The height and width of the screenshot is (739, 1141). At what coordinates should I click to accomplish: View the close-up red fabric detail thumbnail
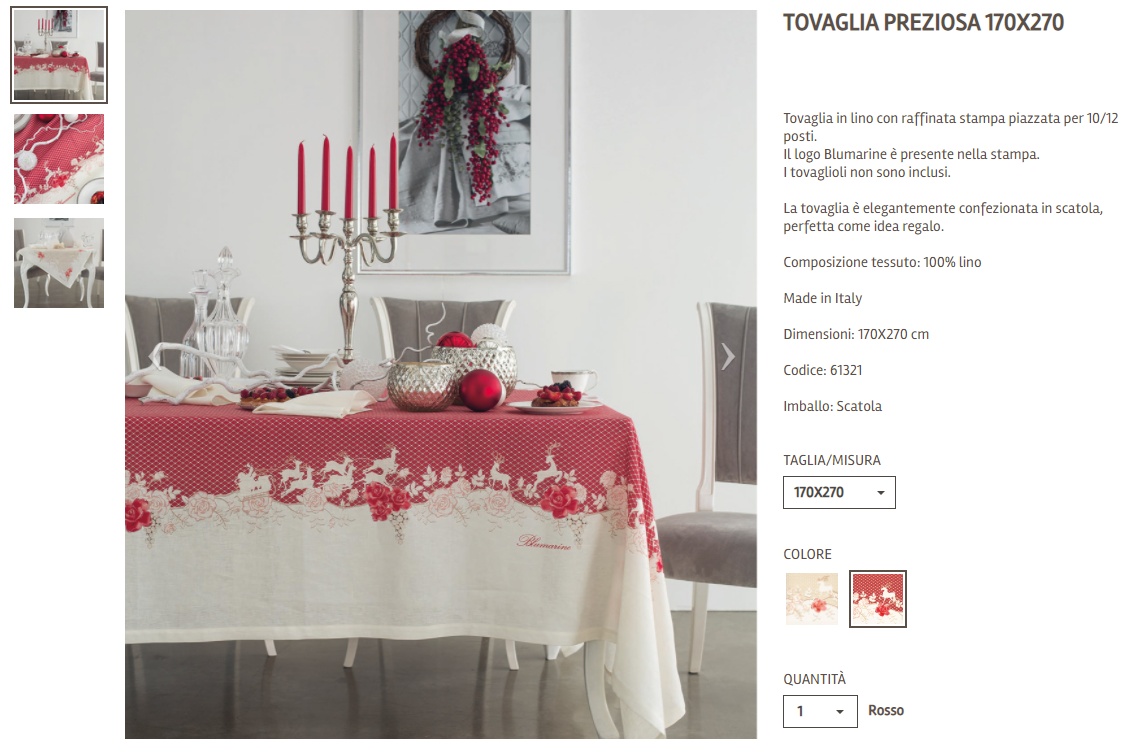[x=59, y=159]
